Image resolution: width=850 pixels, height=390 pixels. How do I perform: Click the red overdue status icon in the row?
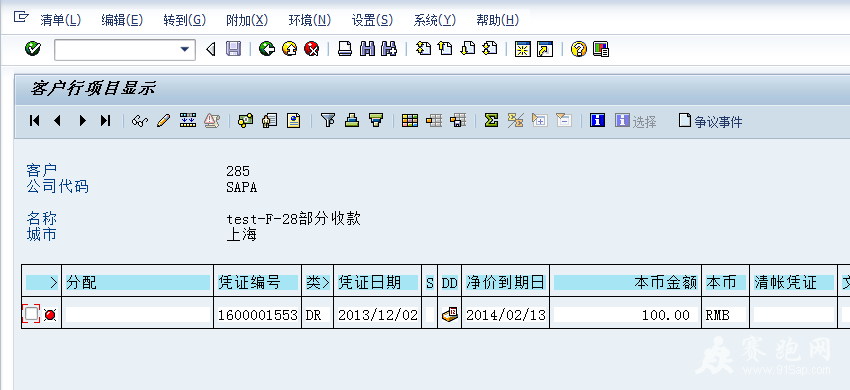[x=50, y=315]
